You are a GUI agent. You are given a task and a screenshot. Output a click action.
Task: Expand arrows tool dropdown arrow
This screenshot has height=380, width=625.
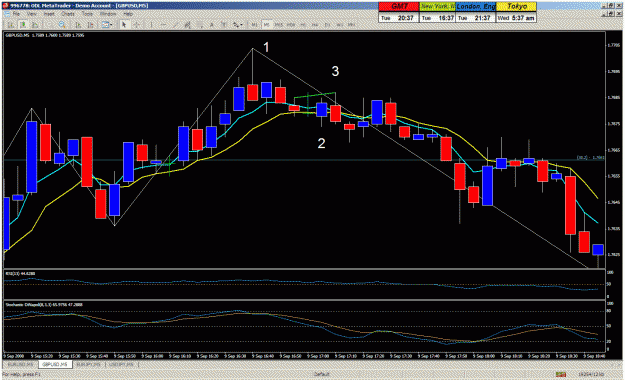point(242,25)
